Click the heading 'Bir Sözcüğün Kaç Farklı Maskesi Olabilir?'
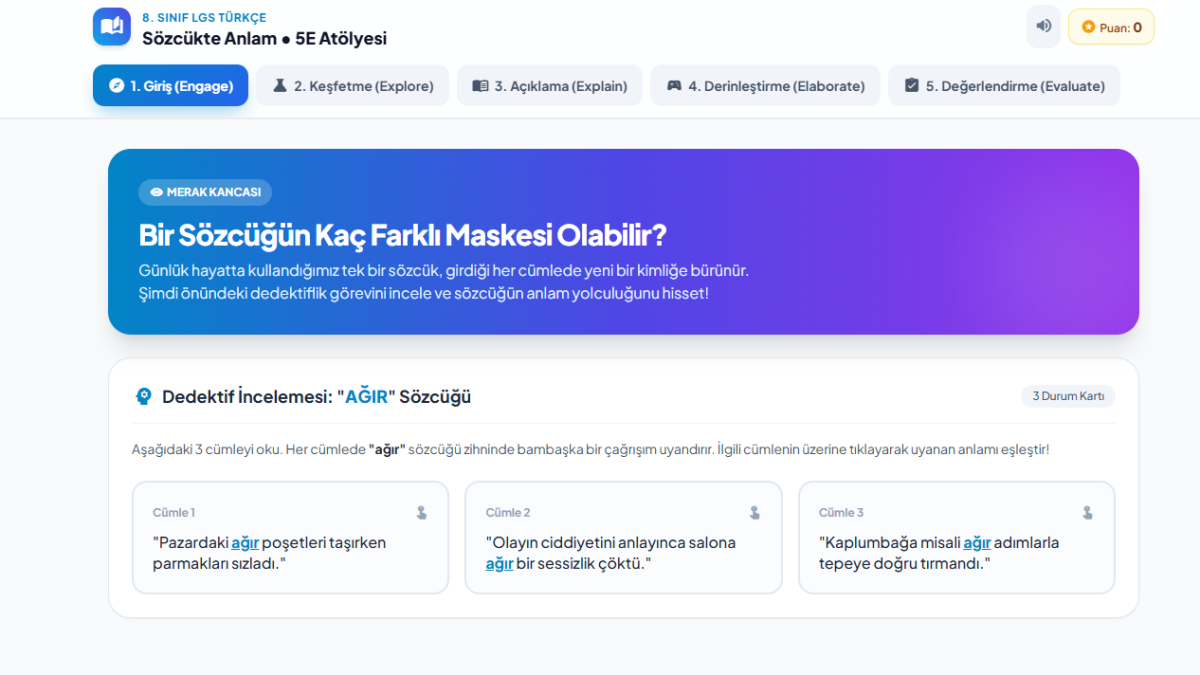Image resolution: width=1200 pixels, height=675 pixels. click(x=402, y=235)
